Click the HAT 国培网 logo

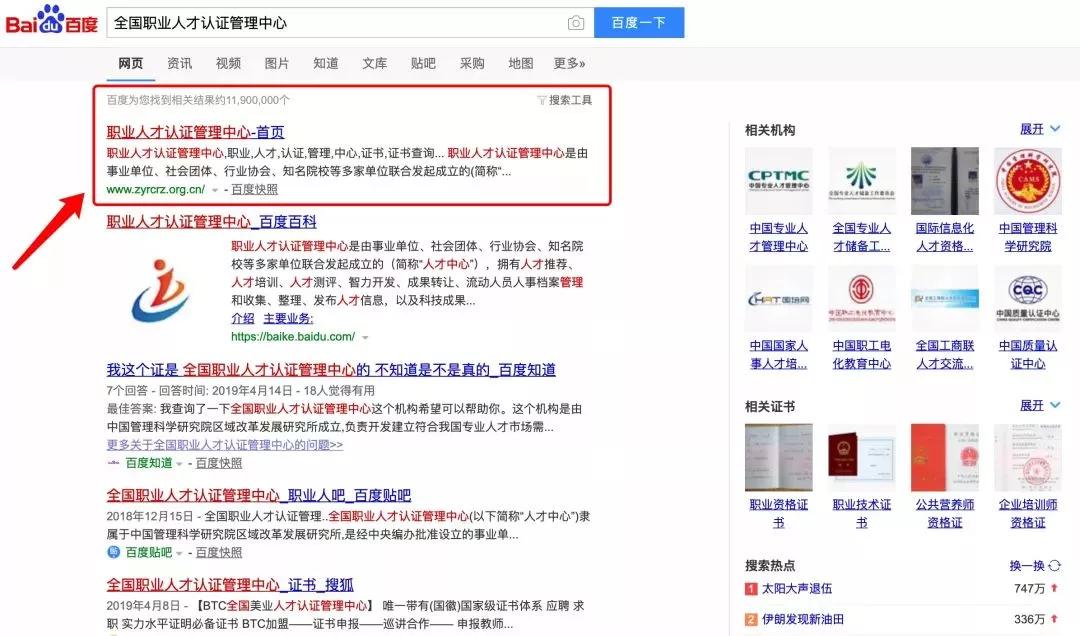(779, 299)
